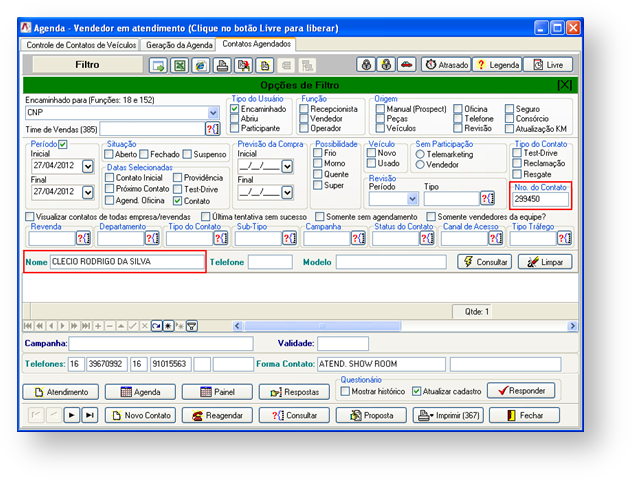Select the Telemarketing radio button
The image size is (632, 480).
(x=420, y=154)
